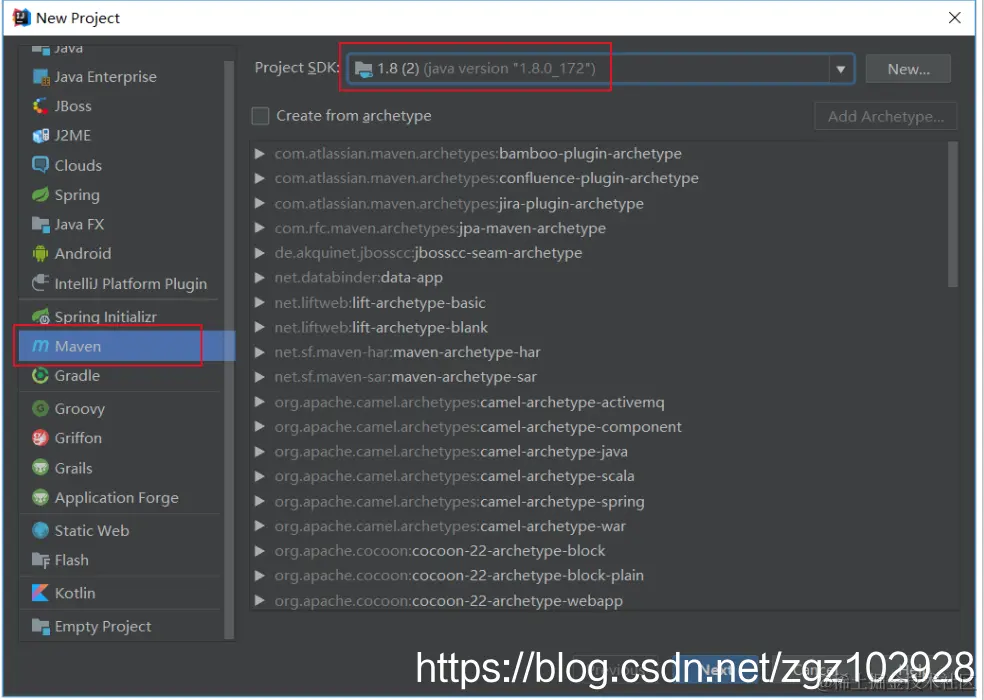This screenshot has width=984, height=700.
Task: Select Spring Initializr project type label
Action: pyautogui.click(x=105, y=317)
